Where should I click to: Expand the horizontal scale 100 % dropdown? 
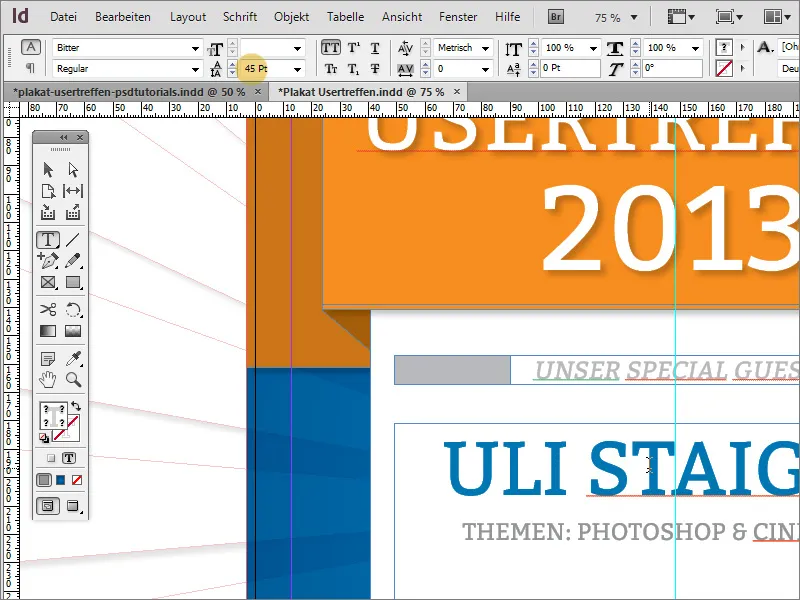tap(695, 48)
